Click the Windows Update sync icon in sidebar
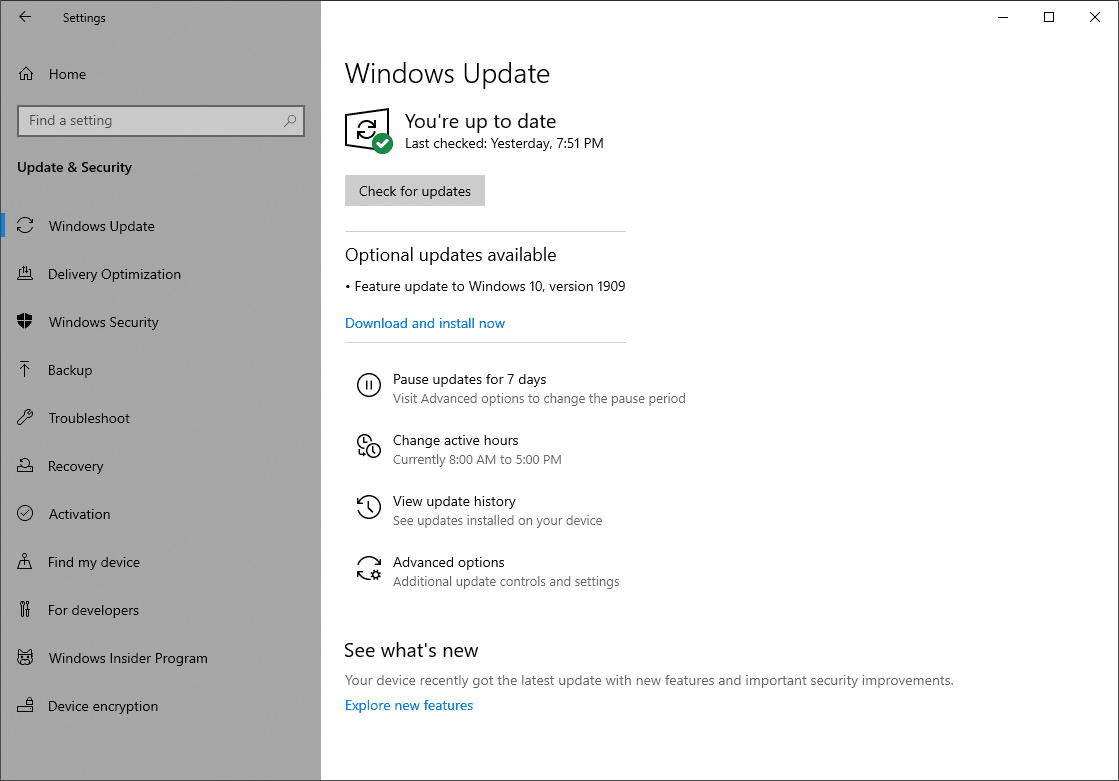This screenshot has width=1119, height=781. (x=25, y=226)
